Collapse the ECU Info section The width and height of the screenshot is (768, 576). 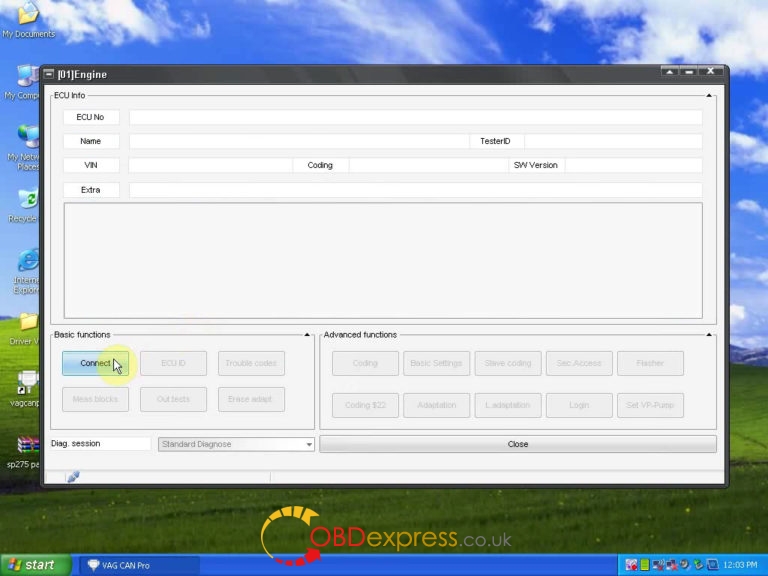click(x=709, y=96)
